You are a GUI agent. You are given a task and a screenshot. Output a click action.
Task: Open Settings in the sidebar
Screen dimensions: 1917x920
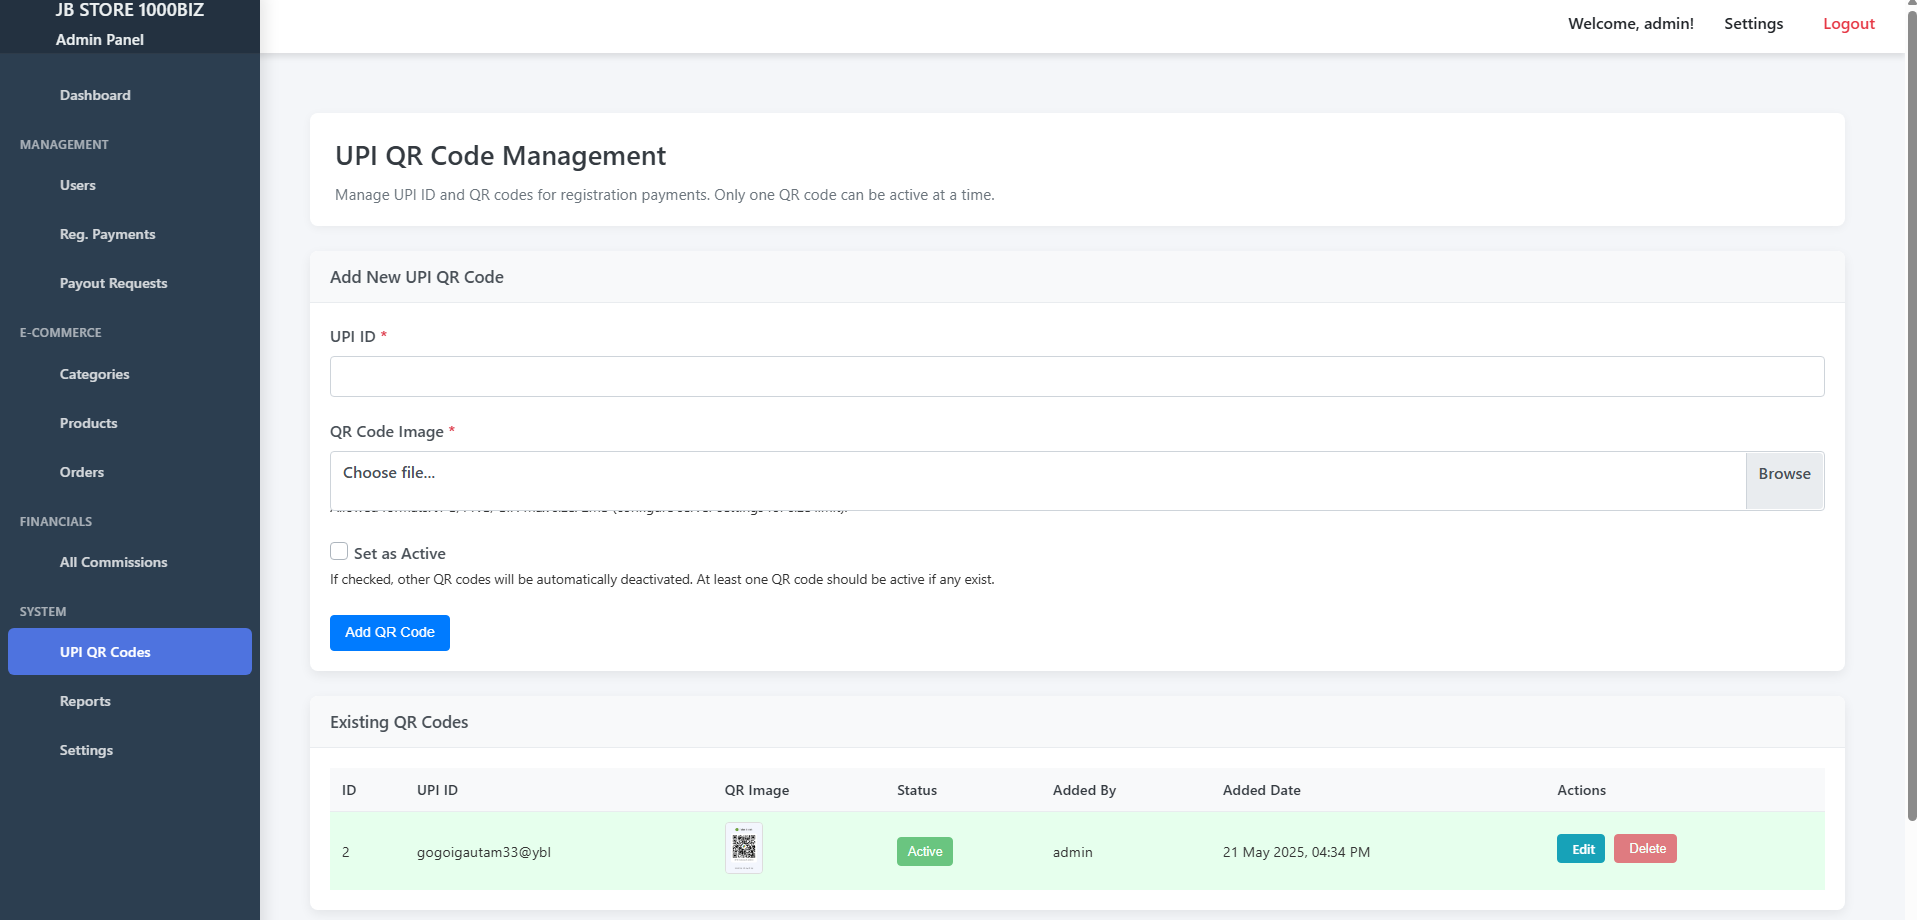point(86,751)
